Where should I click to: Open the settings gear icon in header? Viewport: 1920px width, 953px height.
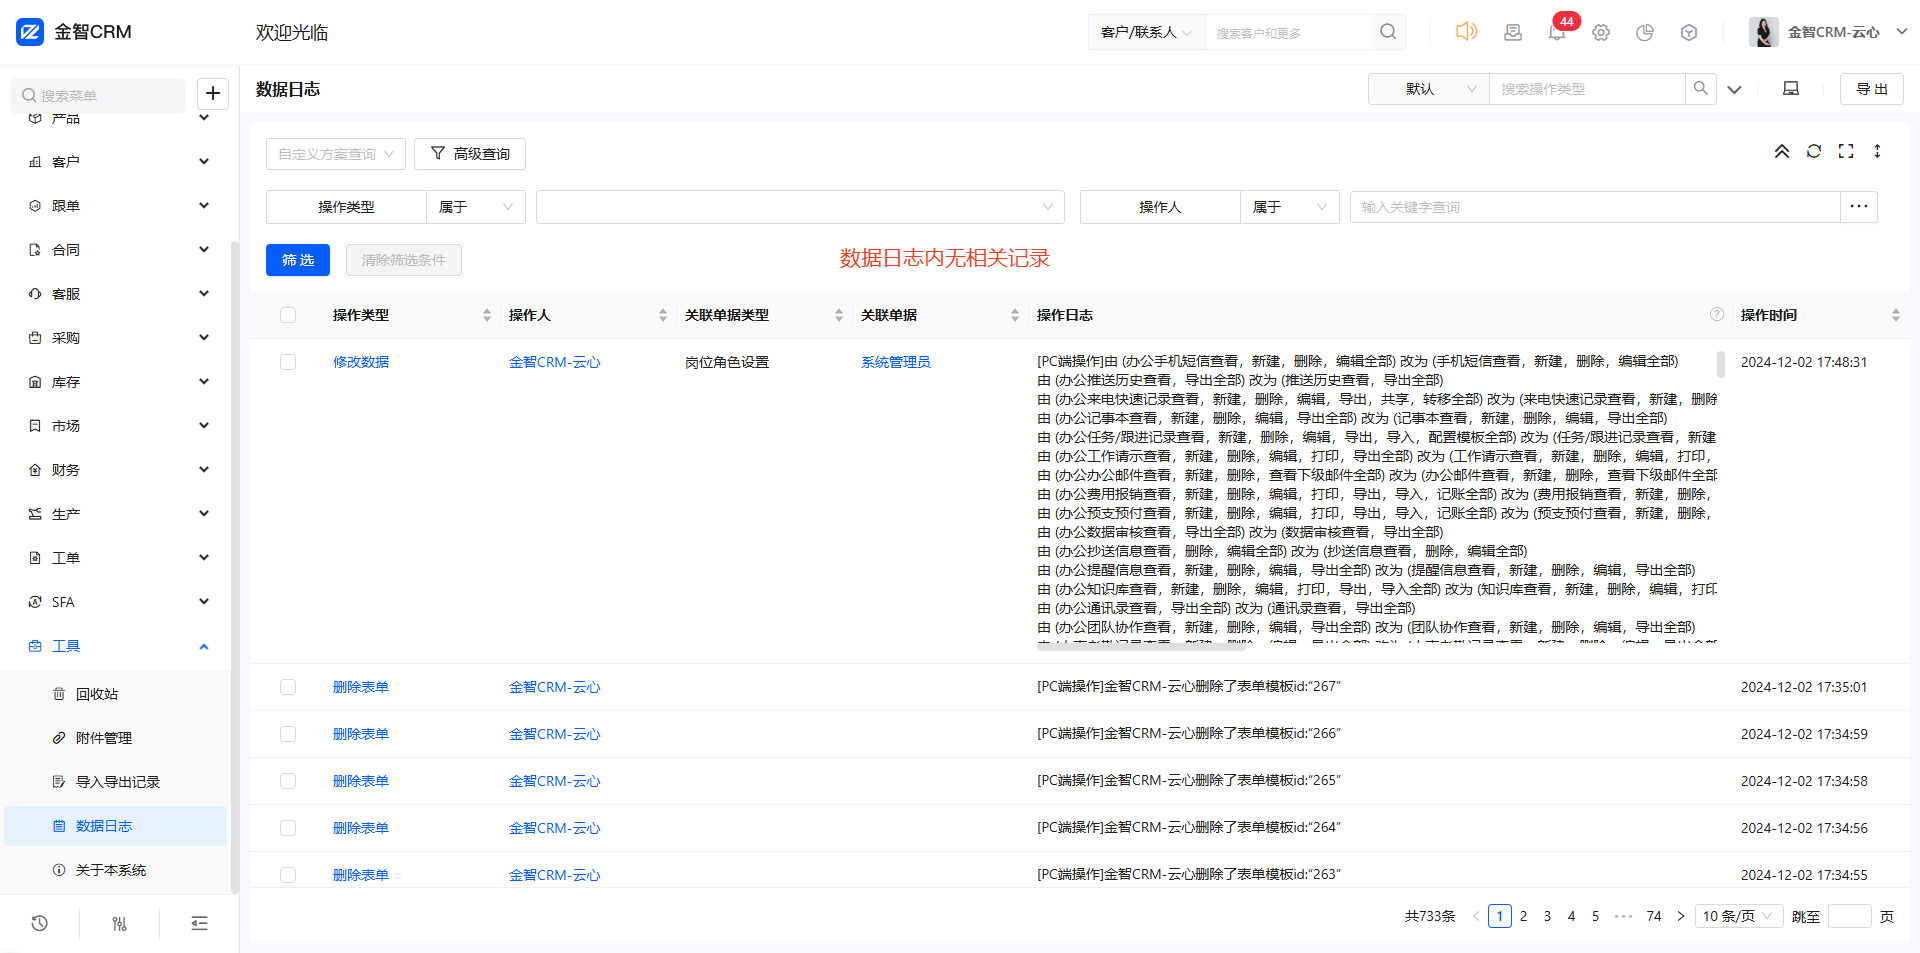[x=1601, y=32]
